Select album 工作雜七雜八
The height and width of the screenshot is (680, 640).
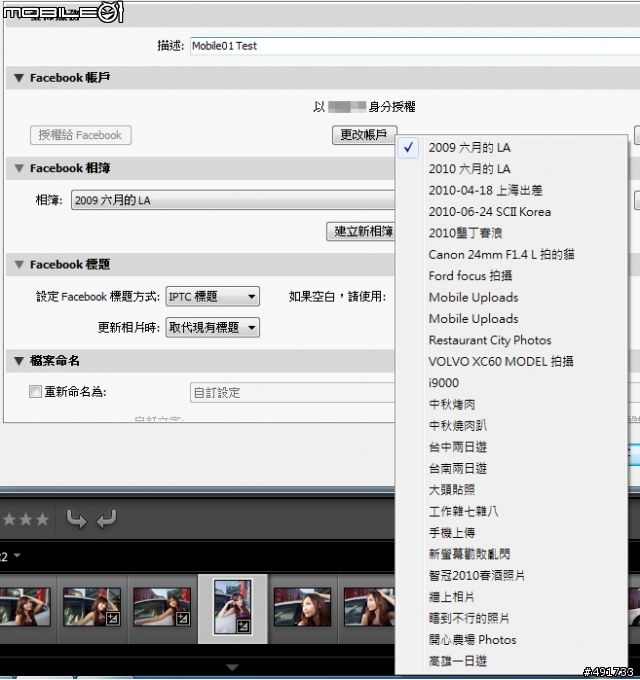(512, 511)
